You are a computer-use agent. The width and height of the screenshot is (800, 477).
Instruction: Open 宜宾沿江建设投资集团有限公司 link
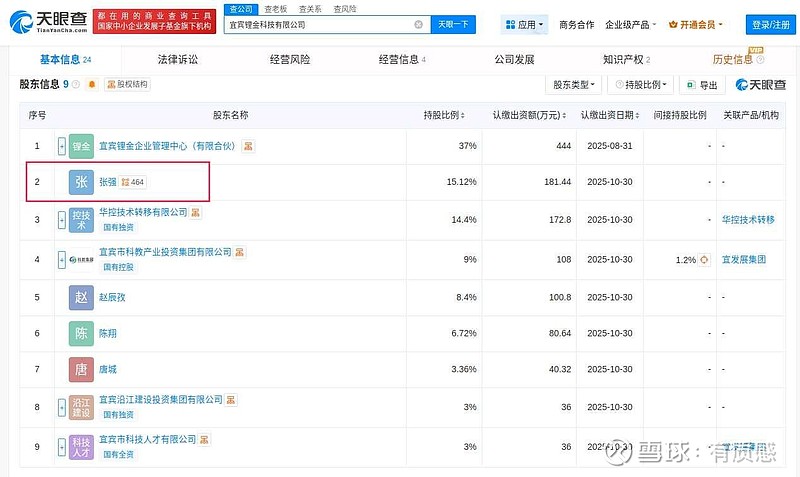161,399
